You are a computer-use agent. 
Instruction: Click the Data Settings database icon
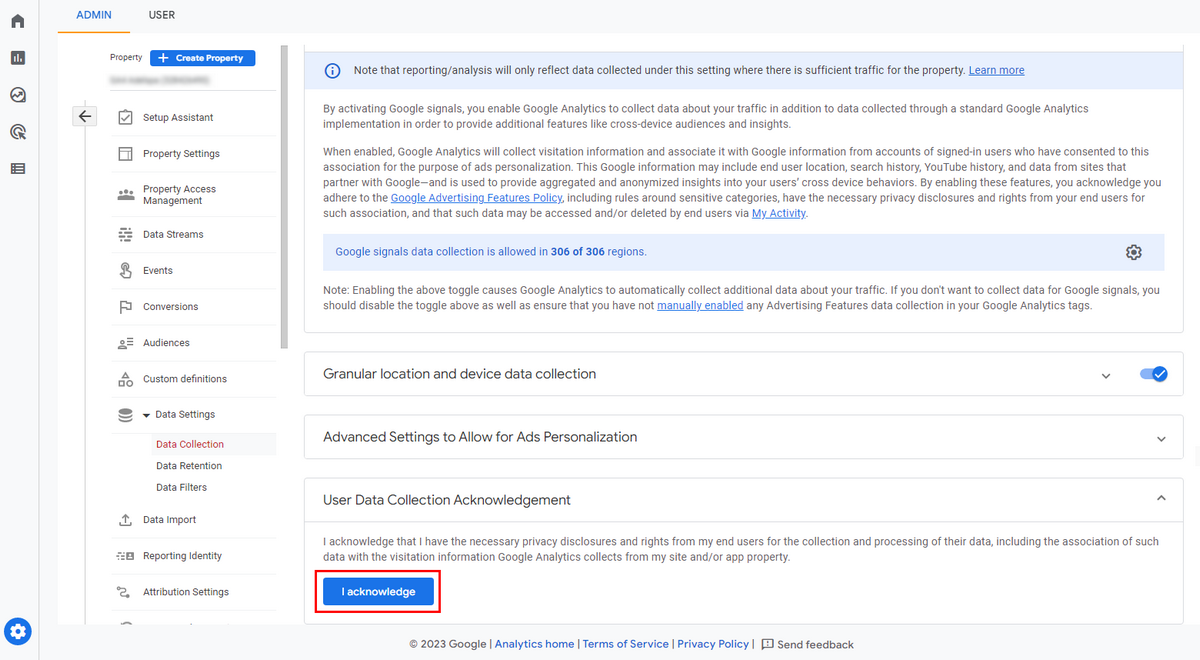click(125, 414)
